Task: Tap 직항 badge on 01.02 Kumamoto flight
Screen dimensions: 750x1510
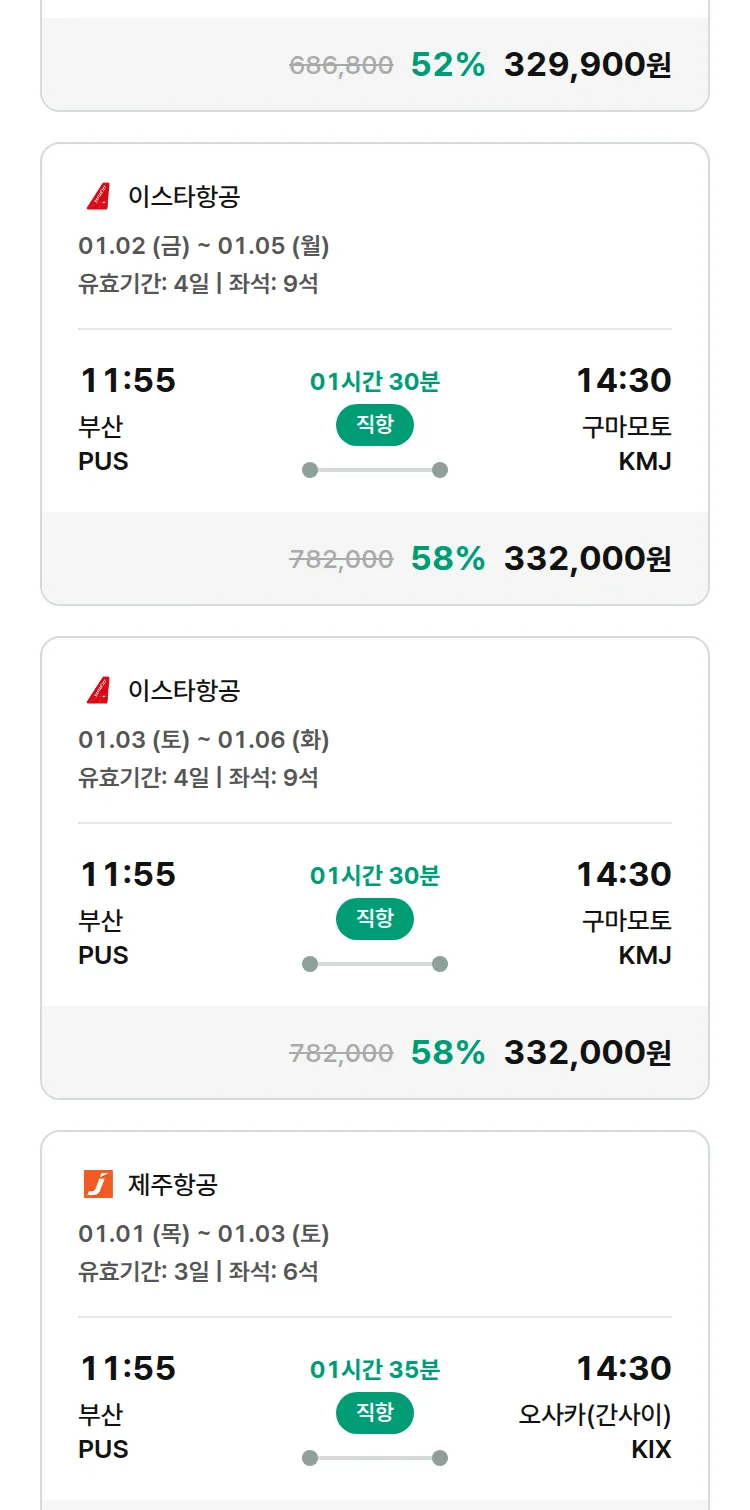Action: (375, 425)
